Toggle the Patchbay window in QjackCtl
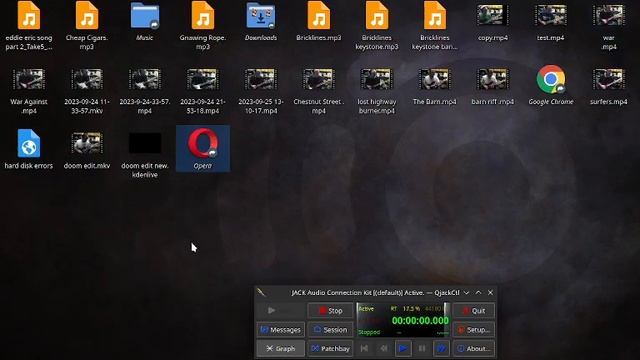This screenshot has height=360, width=640. [x=330, y=349]
